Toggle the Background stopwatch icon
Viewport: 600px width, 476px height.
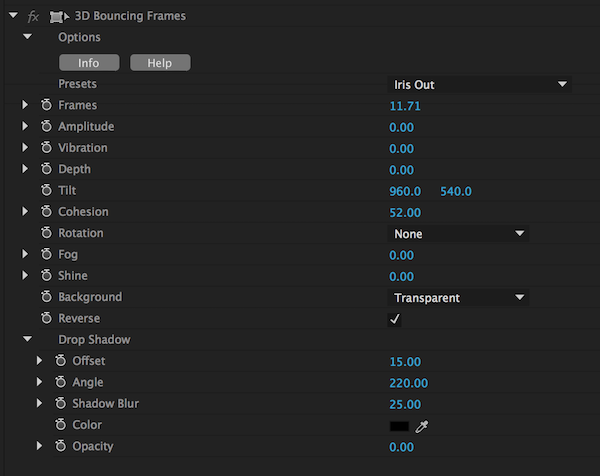pyautogui.click(x=46, y=298)
